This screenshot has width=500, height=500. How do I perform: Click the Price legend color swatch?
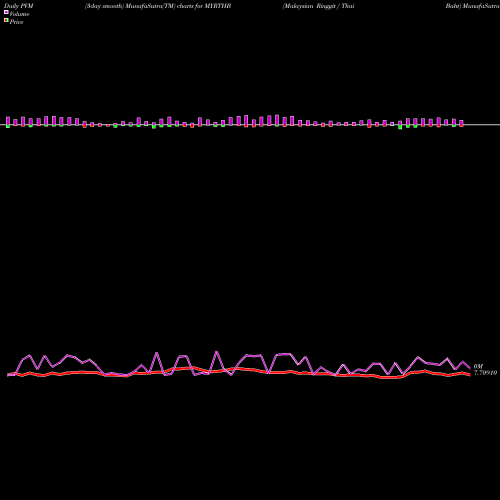click(x=6, y=20)
